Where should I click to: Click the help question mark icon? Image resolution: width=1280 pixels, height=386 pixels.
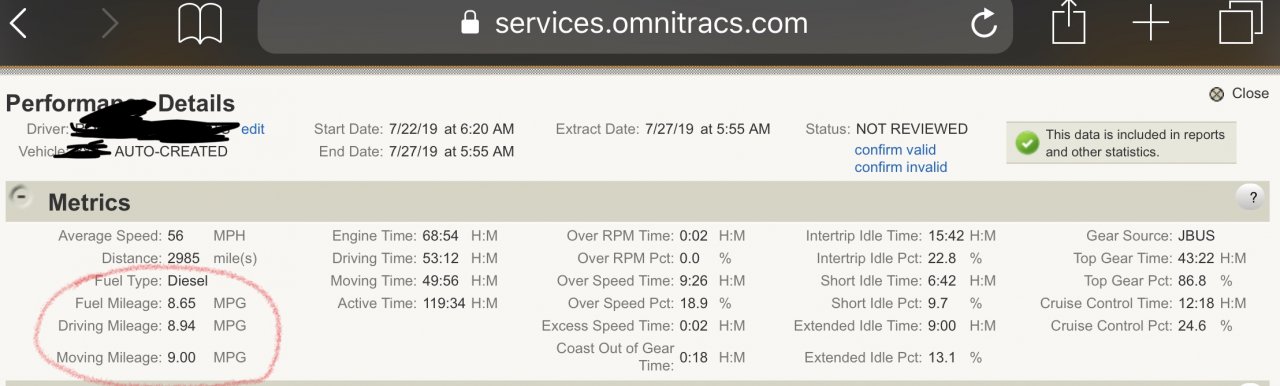click(x=1250, y=198)
